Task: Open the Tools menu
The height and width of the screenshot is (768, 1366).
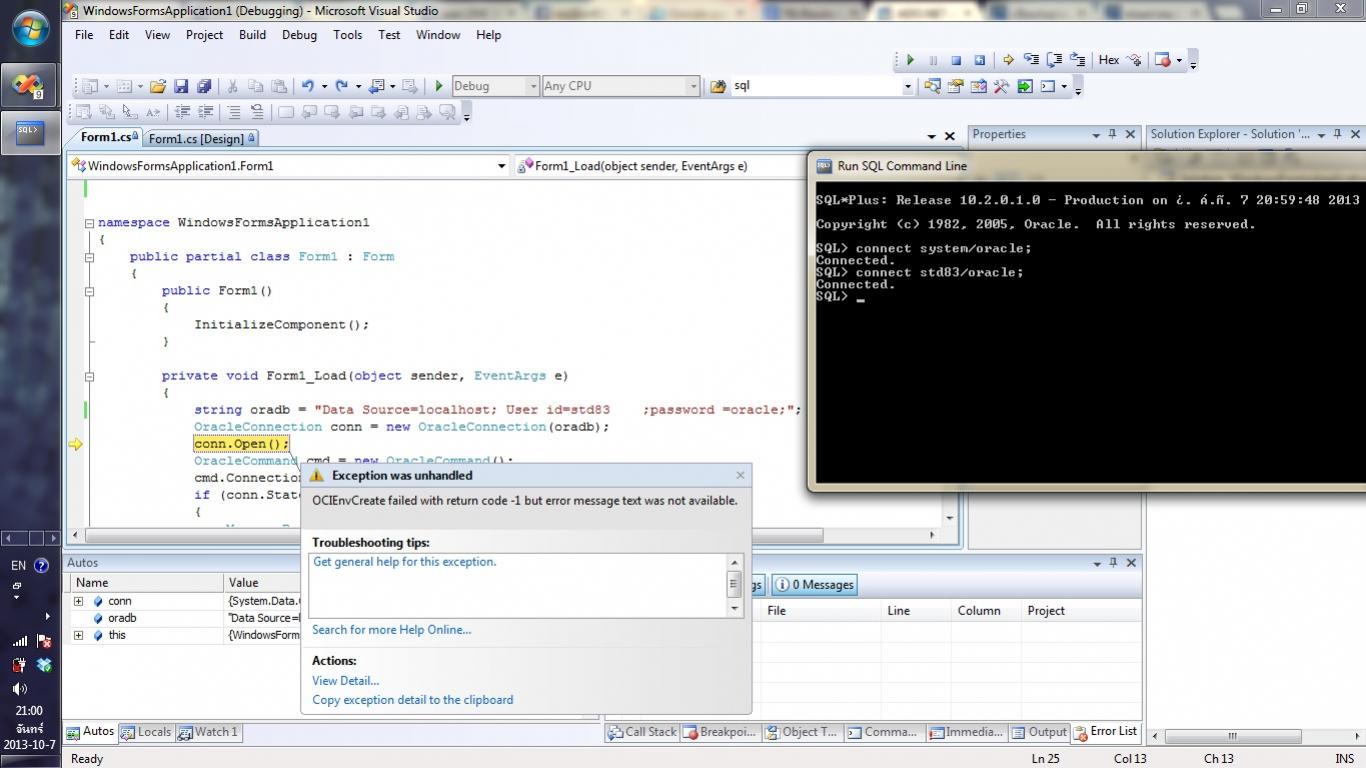Action: 348,34
